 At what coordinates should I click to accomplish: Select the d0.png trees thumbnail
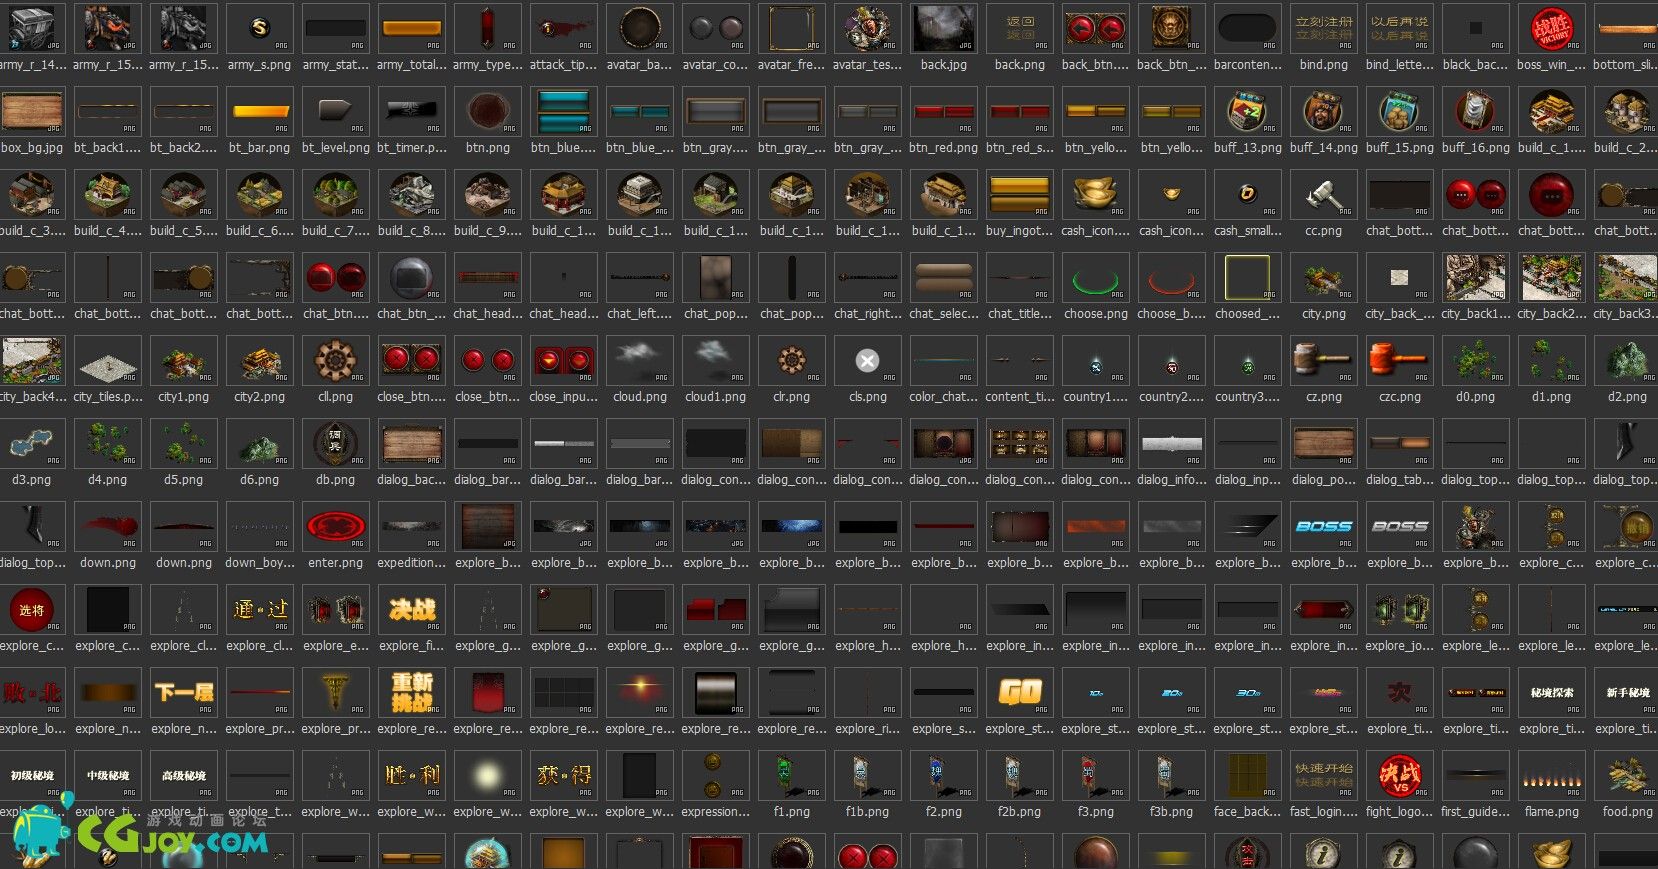[x=1476, y=360]
